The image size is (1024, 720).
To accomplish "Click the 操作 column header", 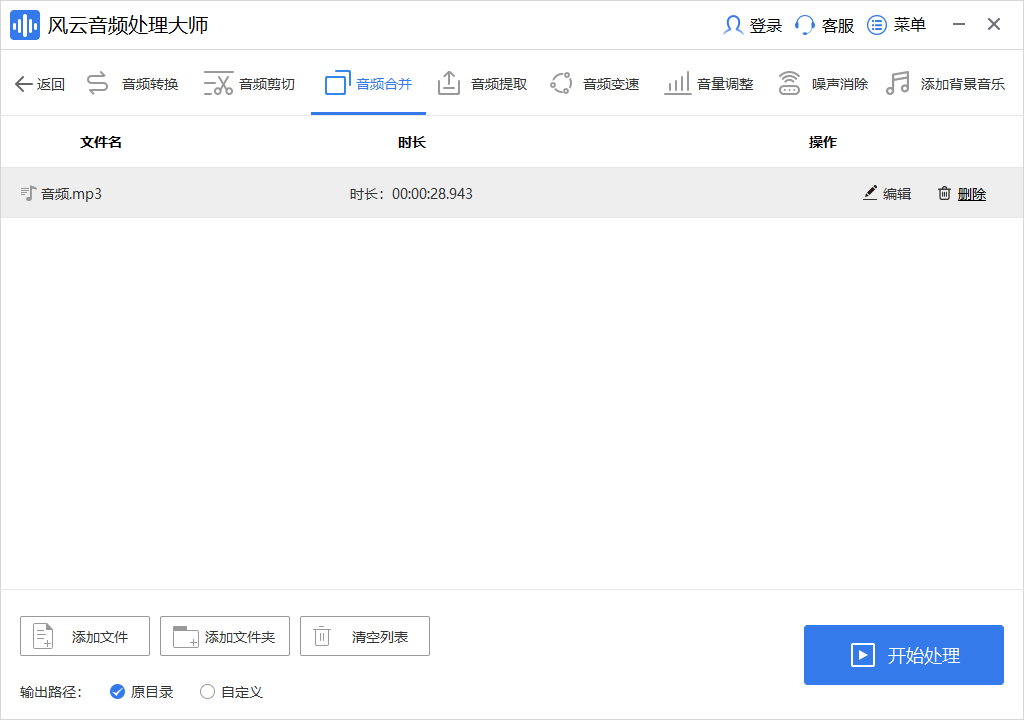I will tap(823, 142).
